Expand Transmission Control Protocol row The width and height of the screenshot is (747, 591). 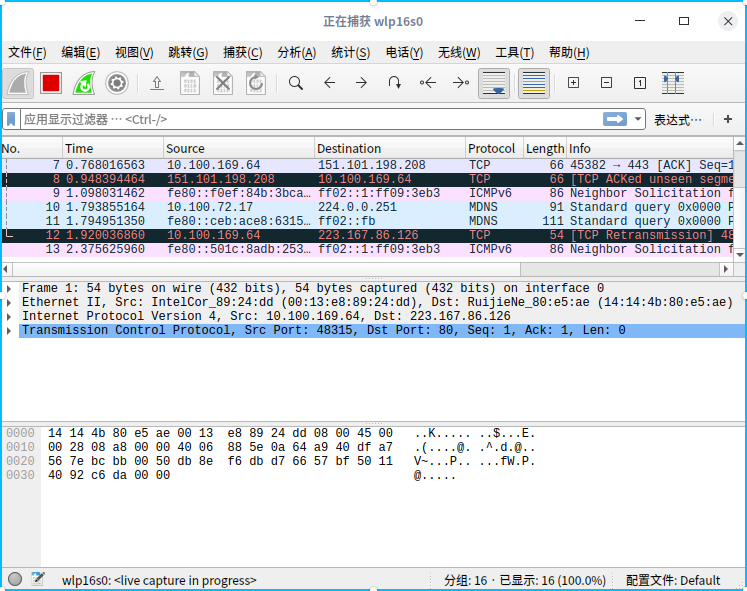point(9,331)
